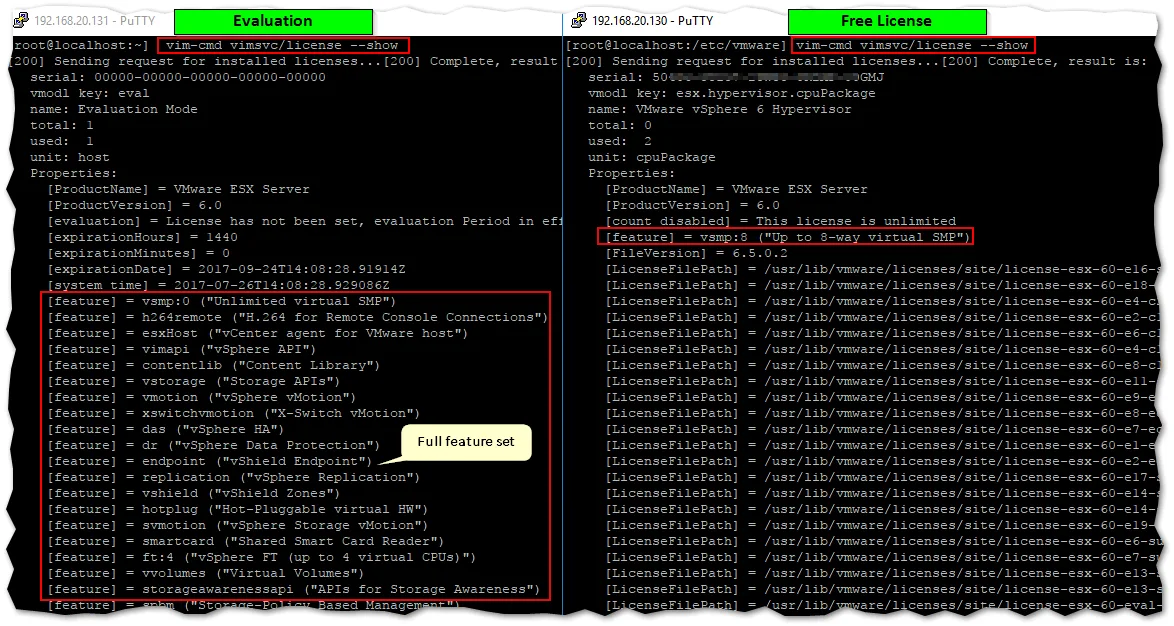Click the 'total: 1' line

click(62, 125)
